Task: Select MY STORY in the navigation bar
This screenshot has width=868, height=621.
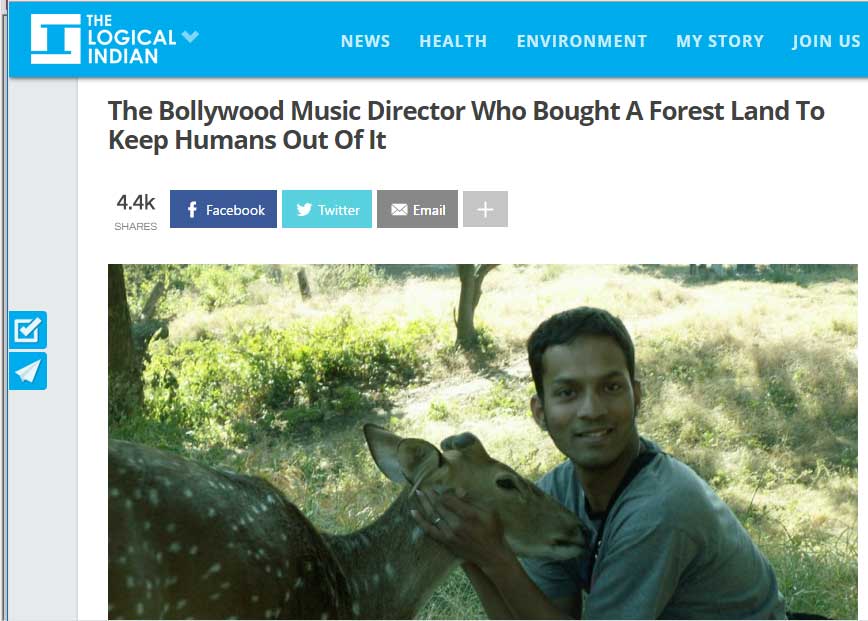Action: click(720, 41)
